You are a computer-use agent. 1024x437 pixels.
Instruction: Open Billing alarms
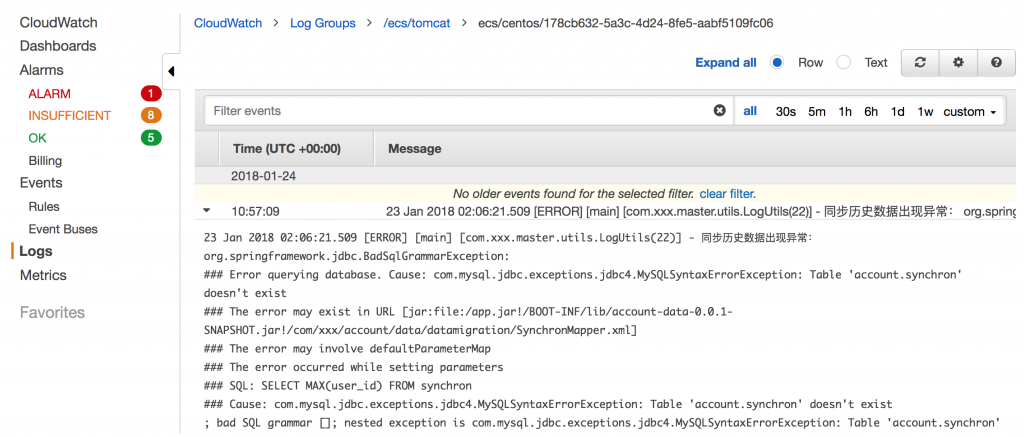45,161
